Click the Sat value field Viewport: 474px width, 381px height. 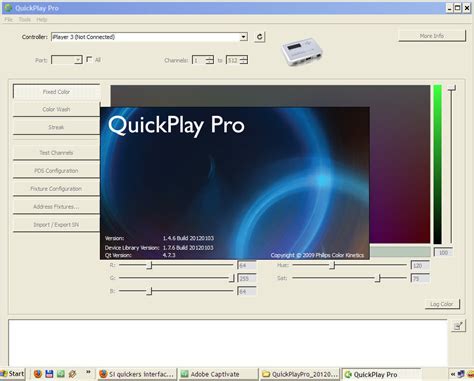click(420, 278)
